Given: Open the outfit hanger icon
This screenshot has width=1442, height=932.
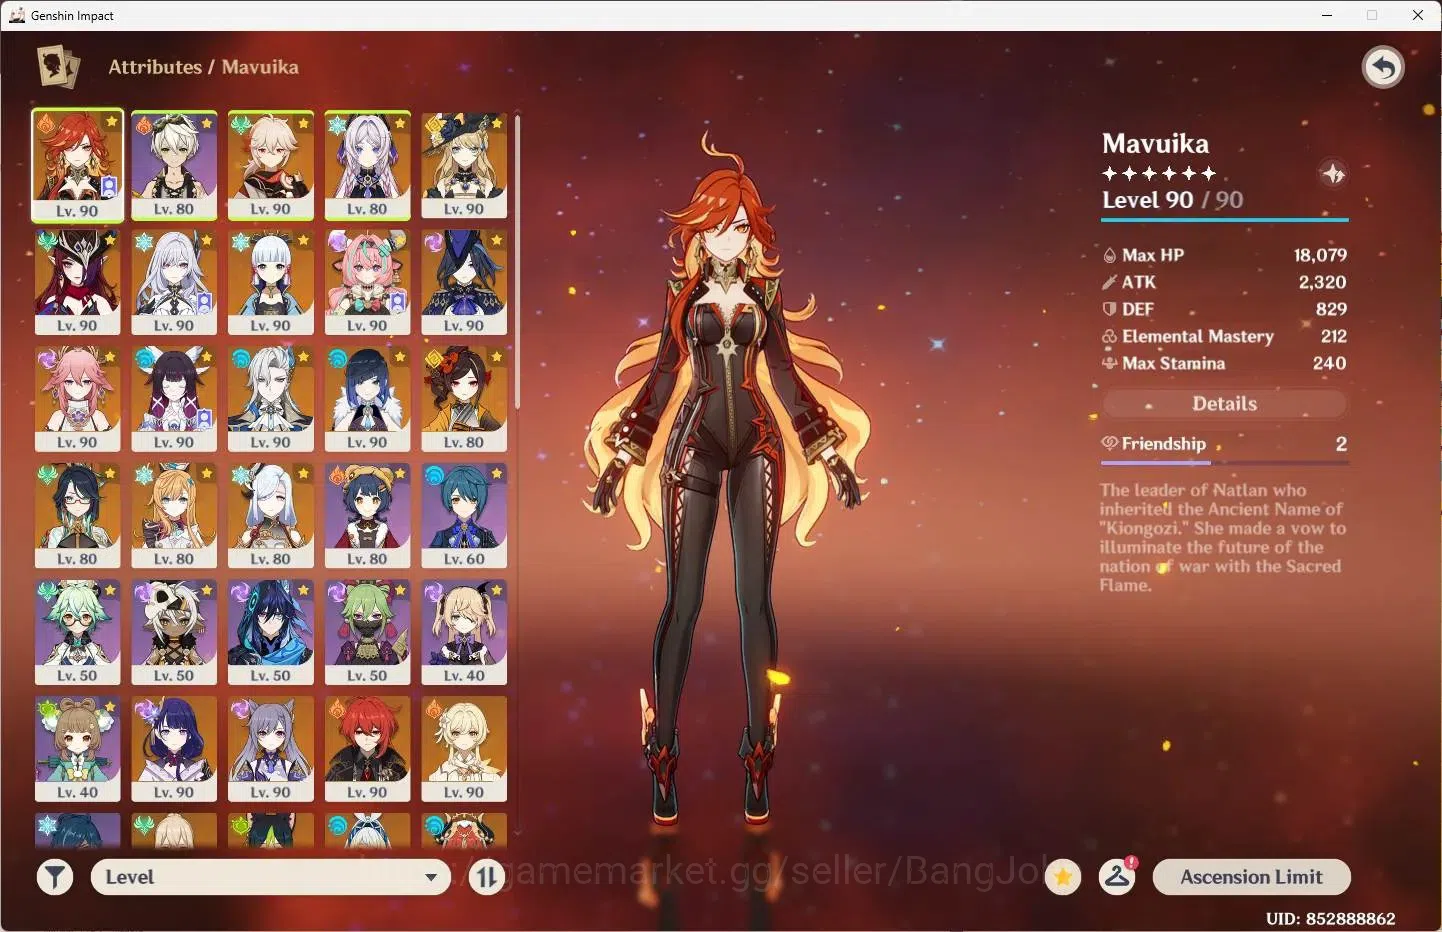Looking at the screenshot, I should click(1117, 877).
